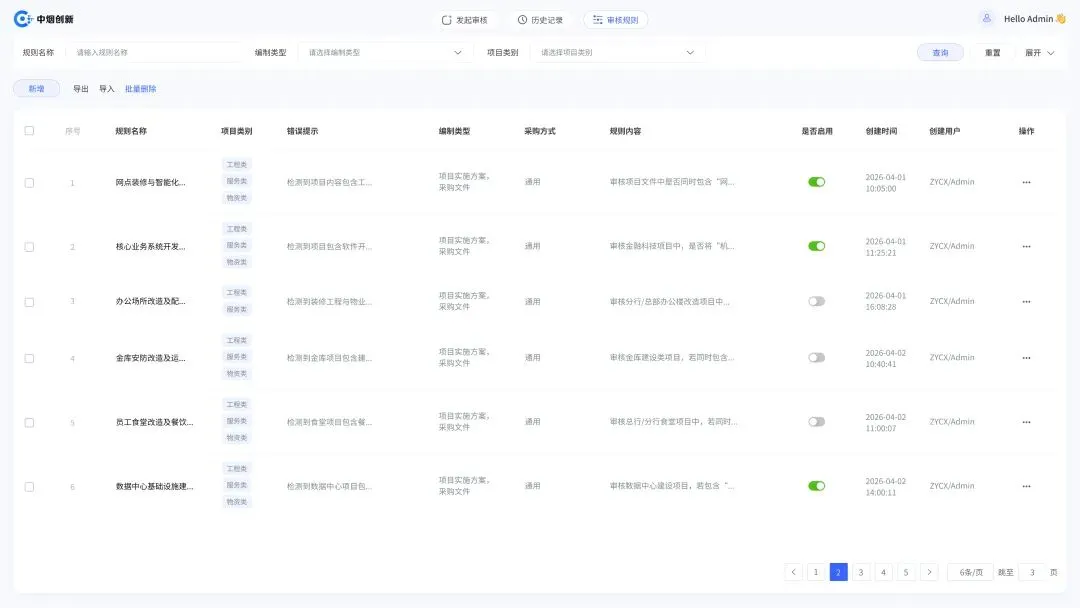1080x608 pixels.
Task: Open the 项目类别 dropdown
Action: [617, 52]
